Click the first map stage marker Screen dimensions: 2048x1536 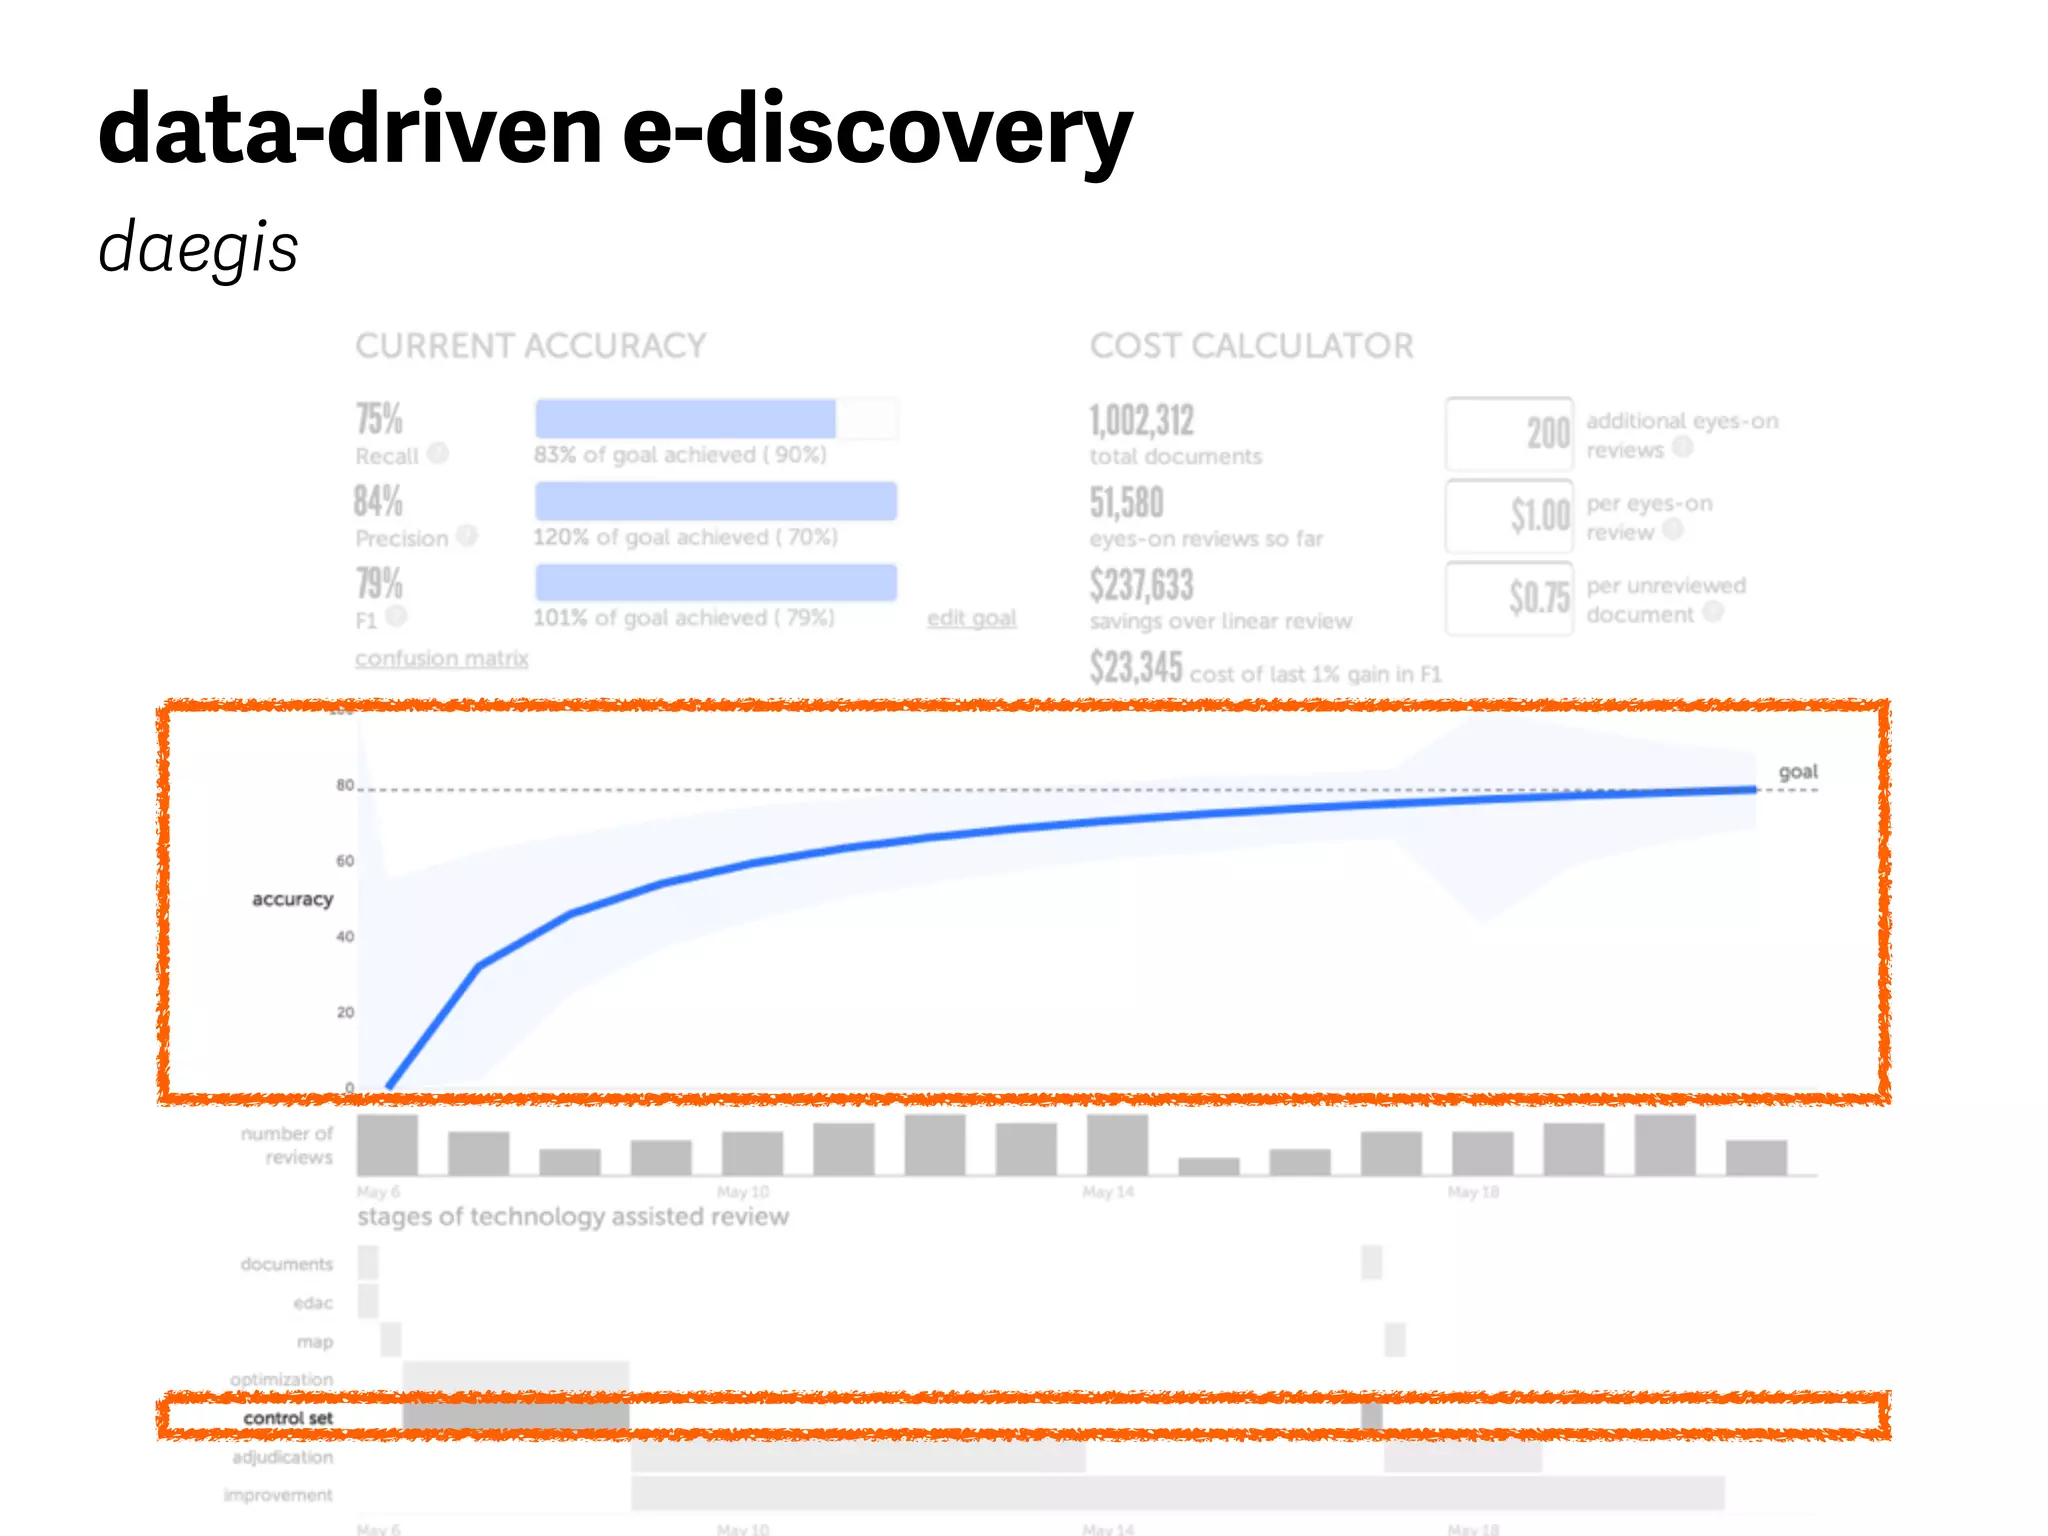tap(391, 1340)
